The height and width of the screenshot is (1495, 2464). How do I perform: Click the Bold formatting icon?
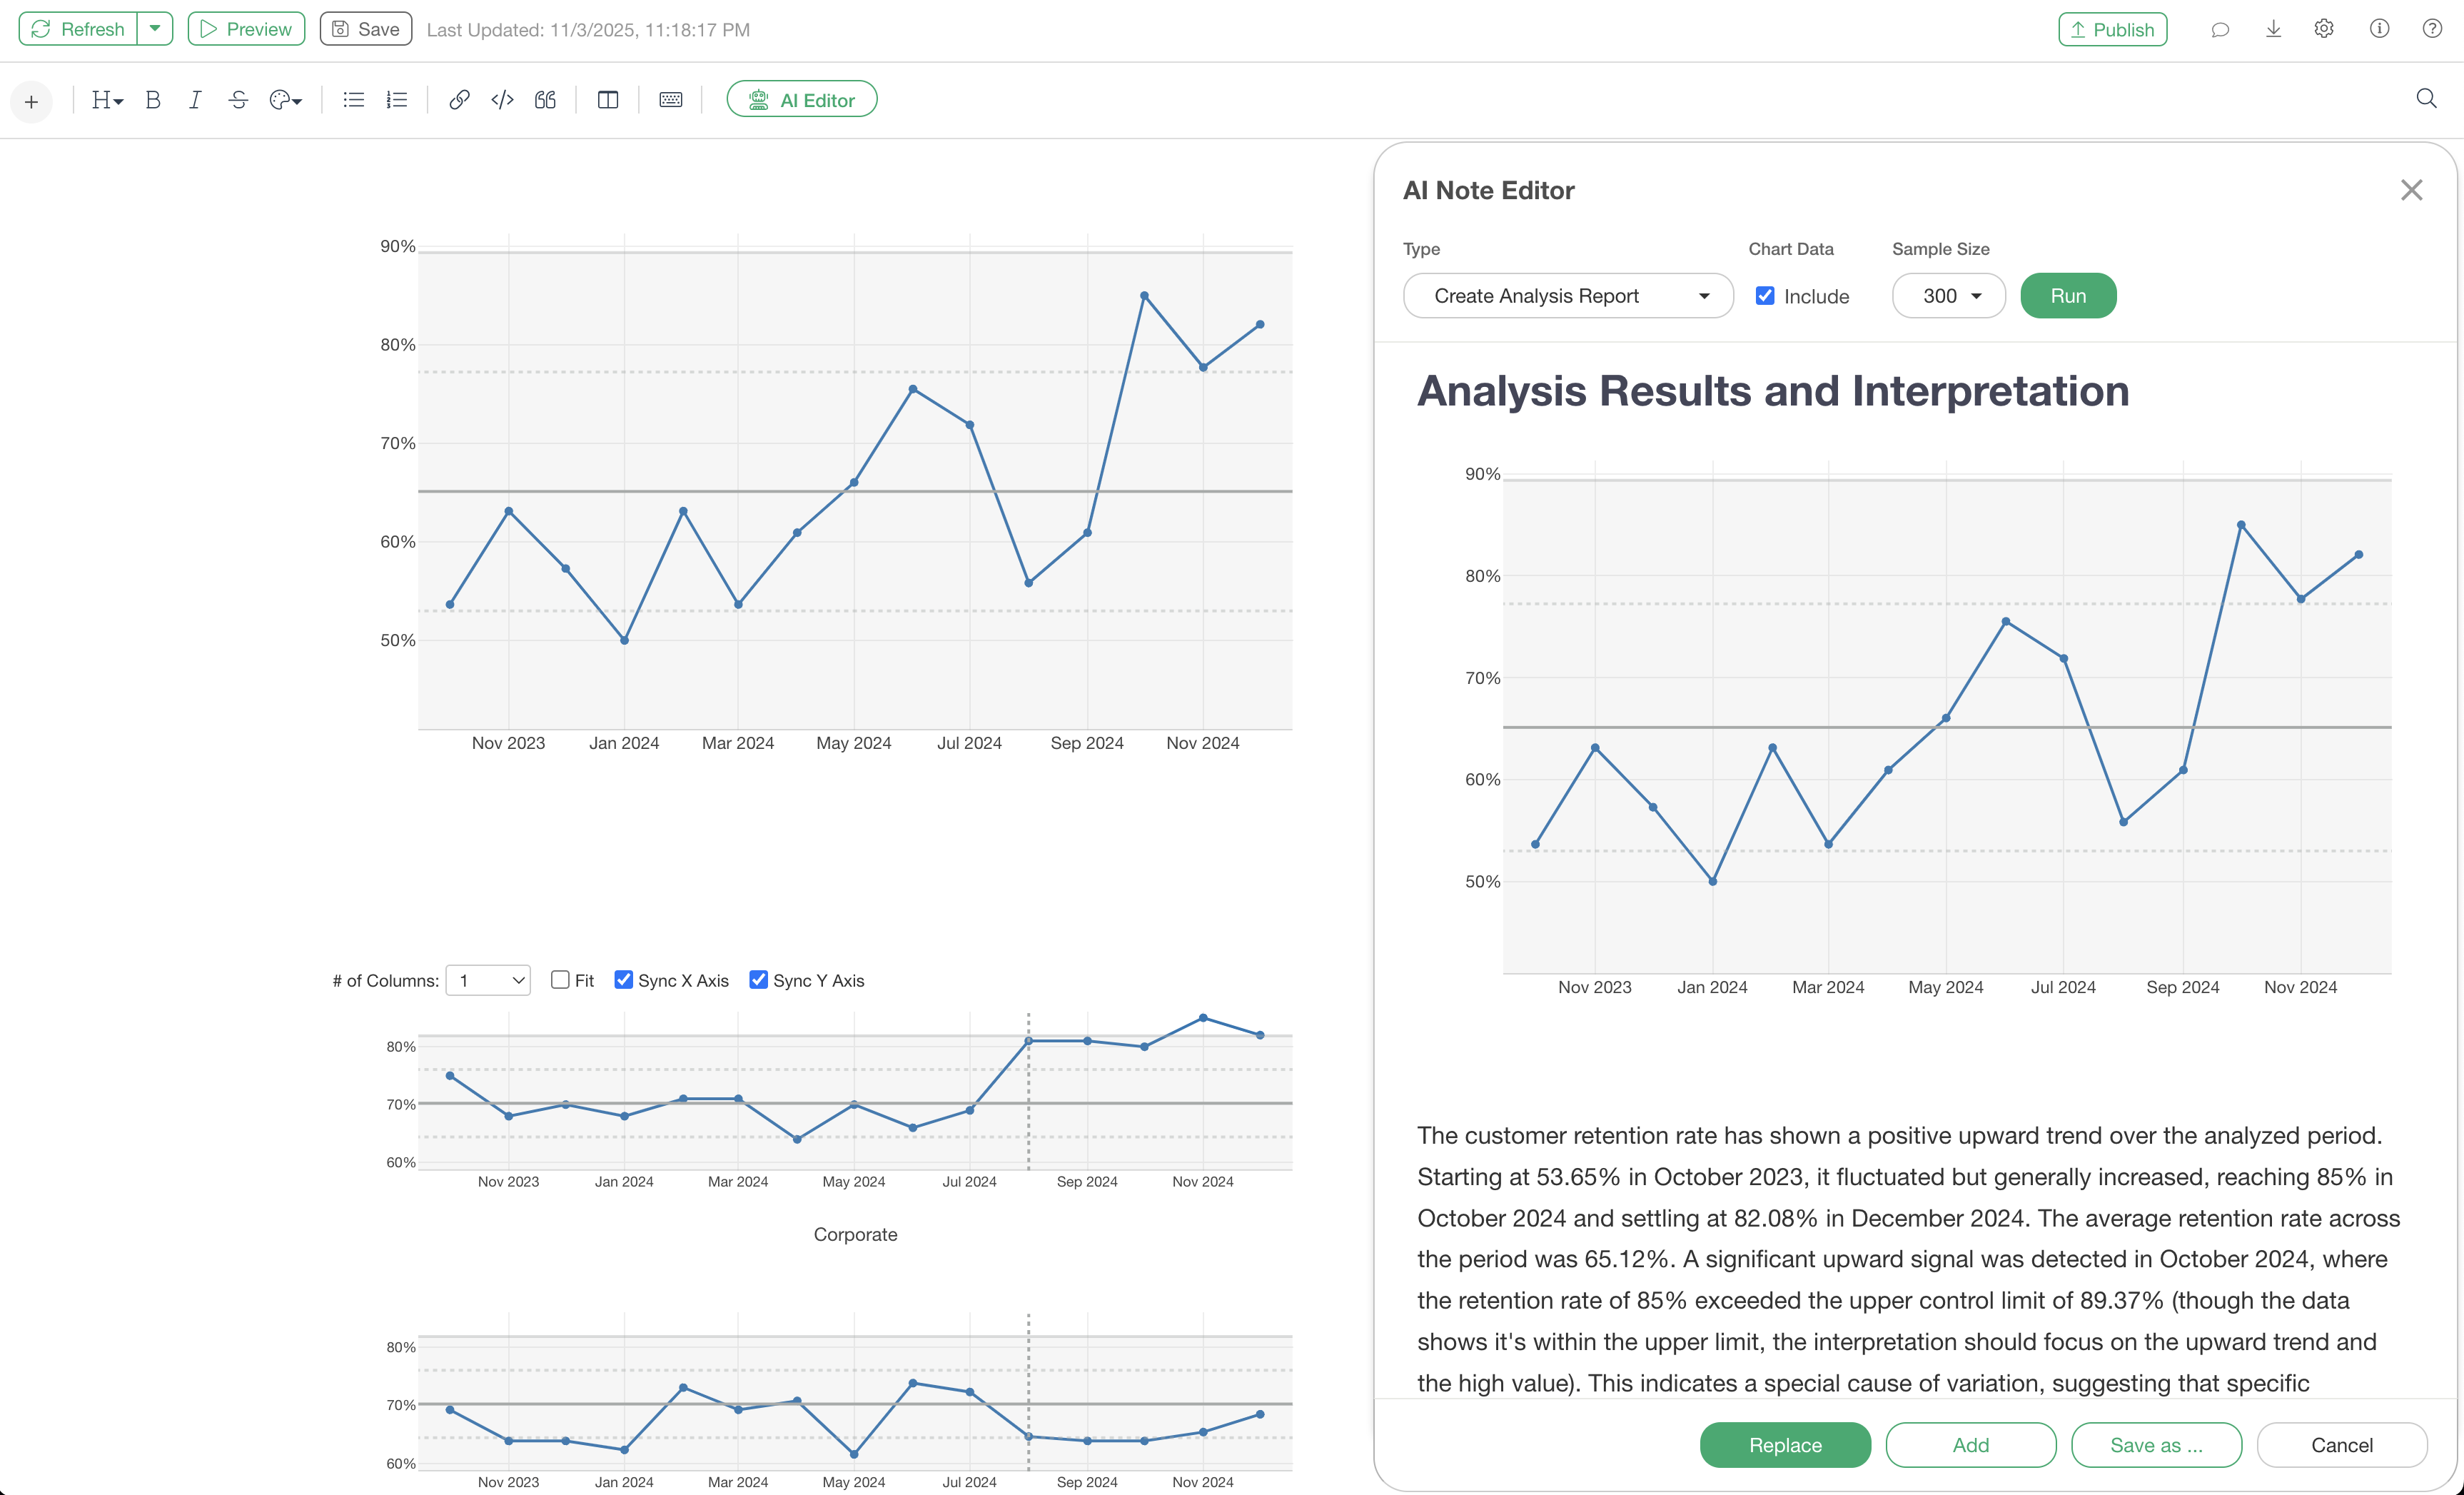click(153, 100)
